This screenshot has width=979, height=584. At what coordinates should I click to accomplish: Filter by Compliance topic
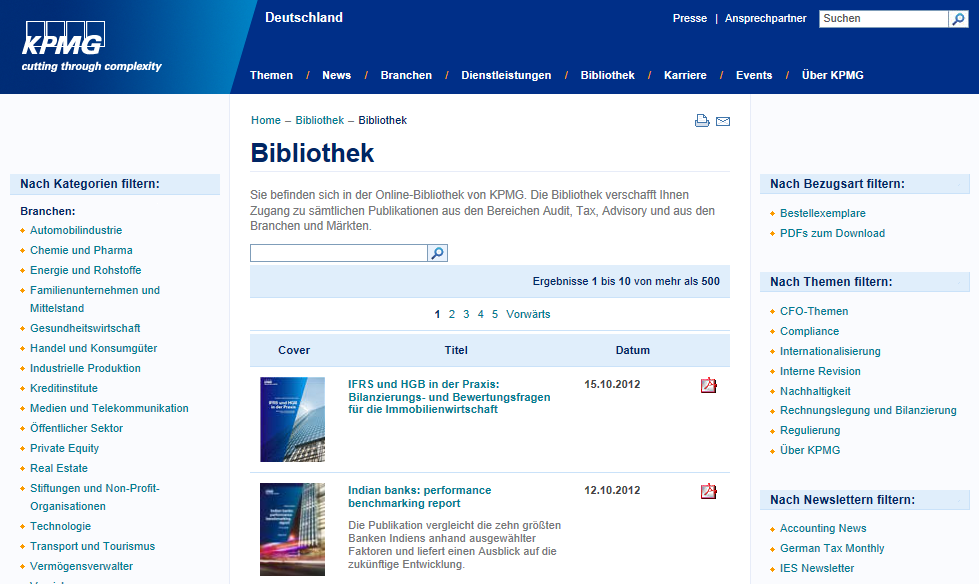(x=809, y=332)
